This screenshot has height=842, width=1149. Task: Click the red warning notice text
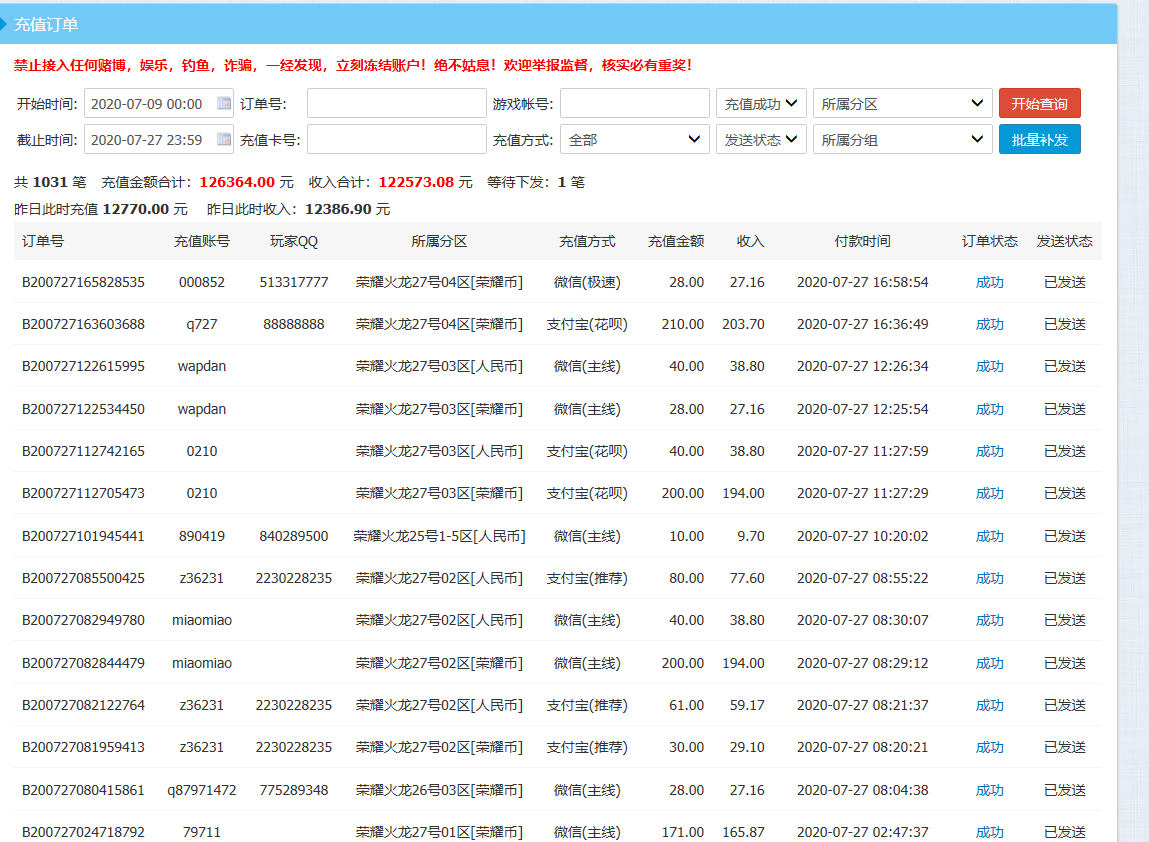point(352,65)
